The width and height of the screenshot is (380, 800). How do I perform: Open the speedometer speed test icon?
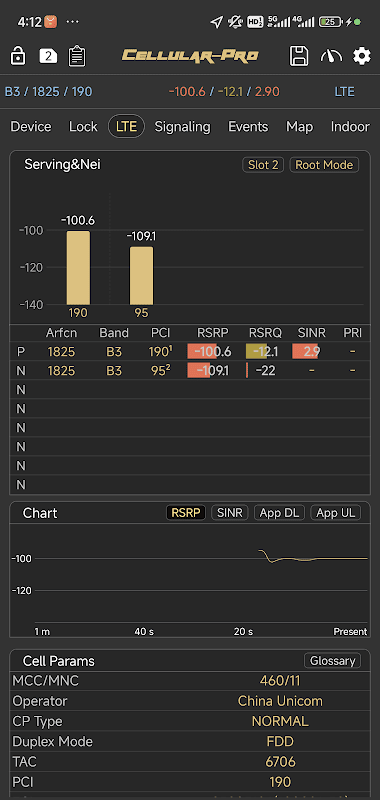click(x=331, y=56)
